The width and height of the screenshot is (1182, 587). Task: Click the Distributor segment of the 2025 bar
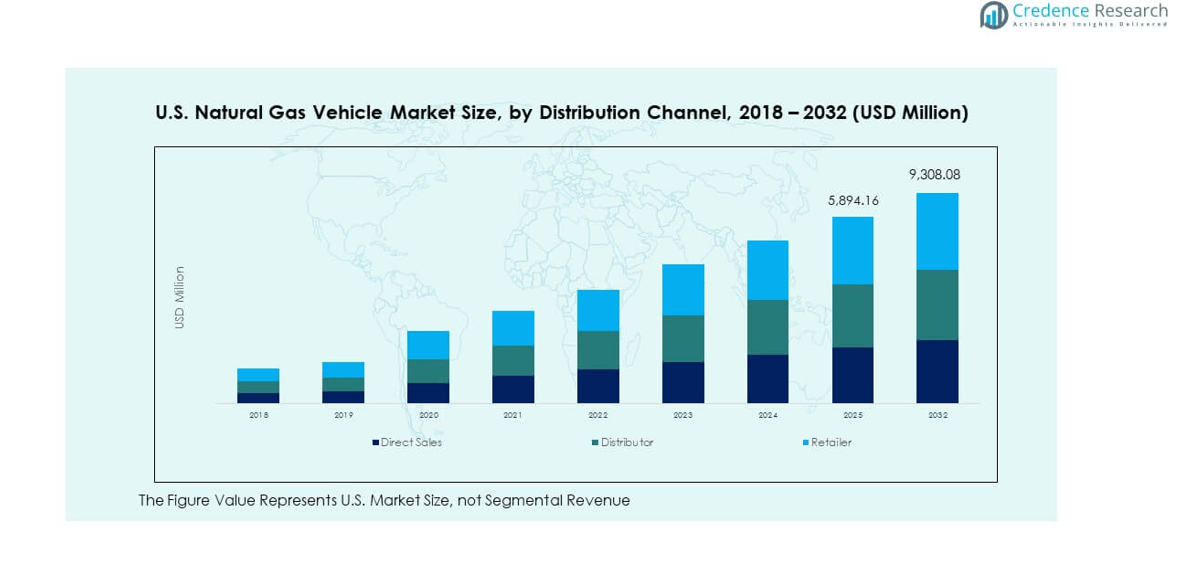coord(852,315)
